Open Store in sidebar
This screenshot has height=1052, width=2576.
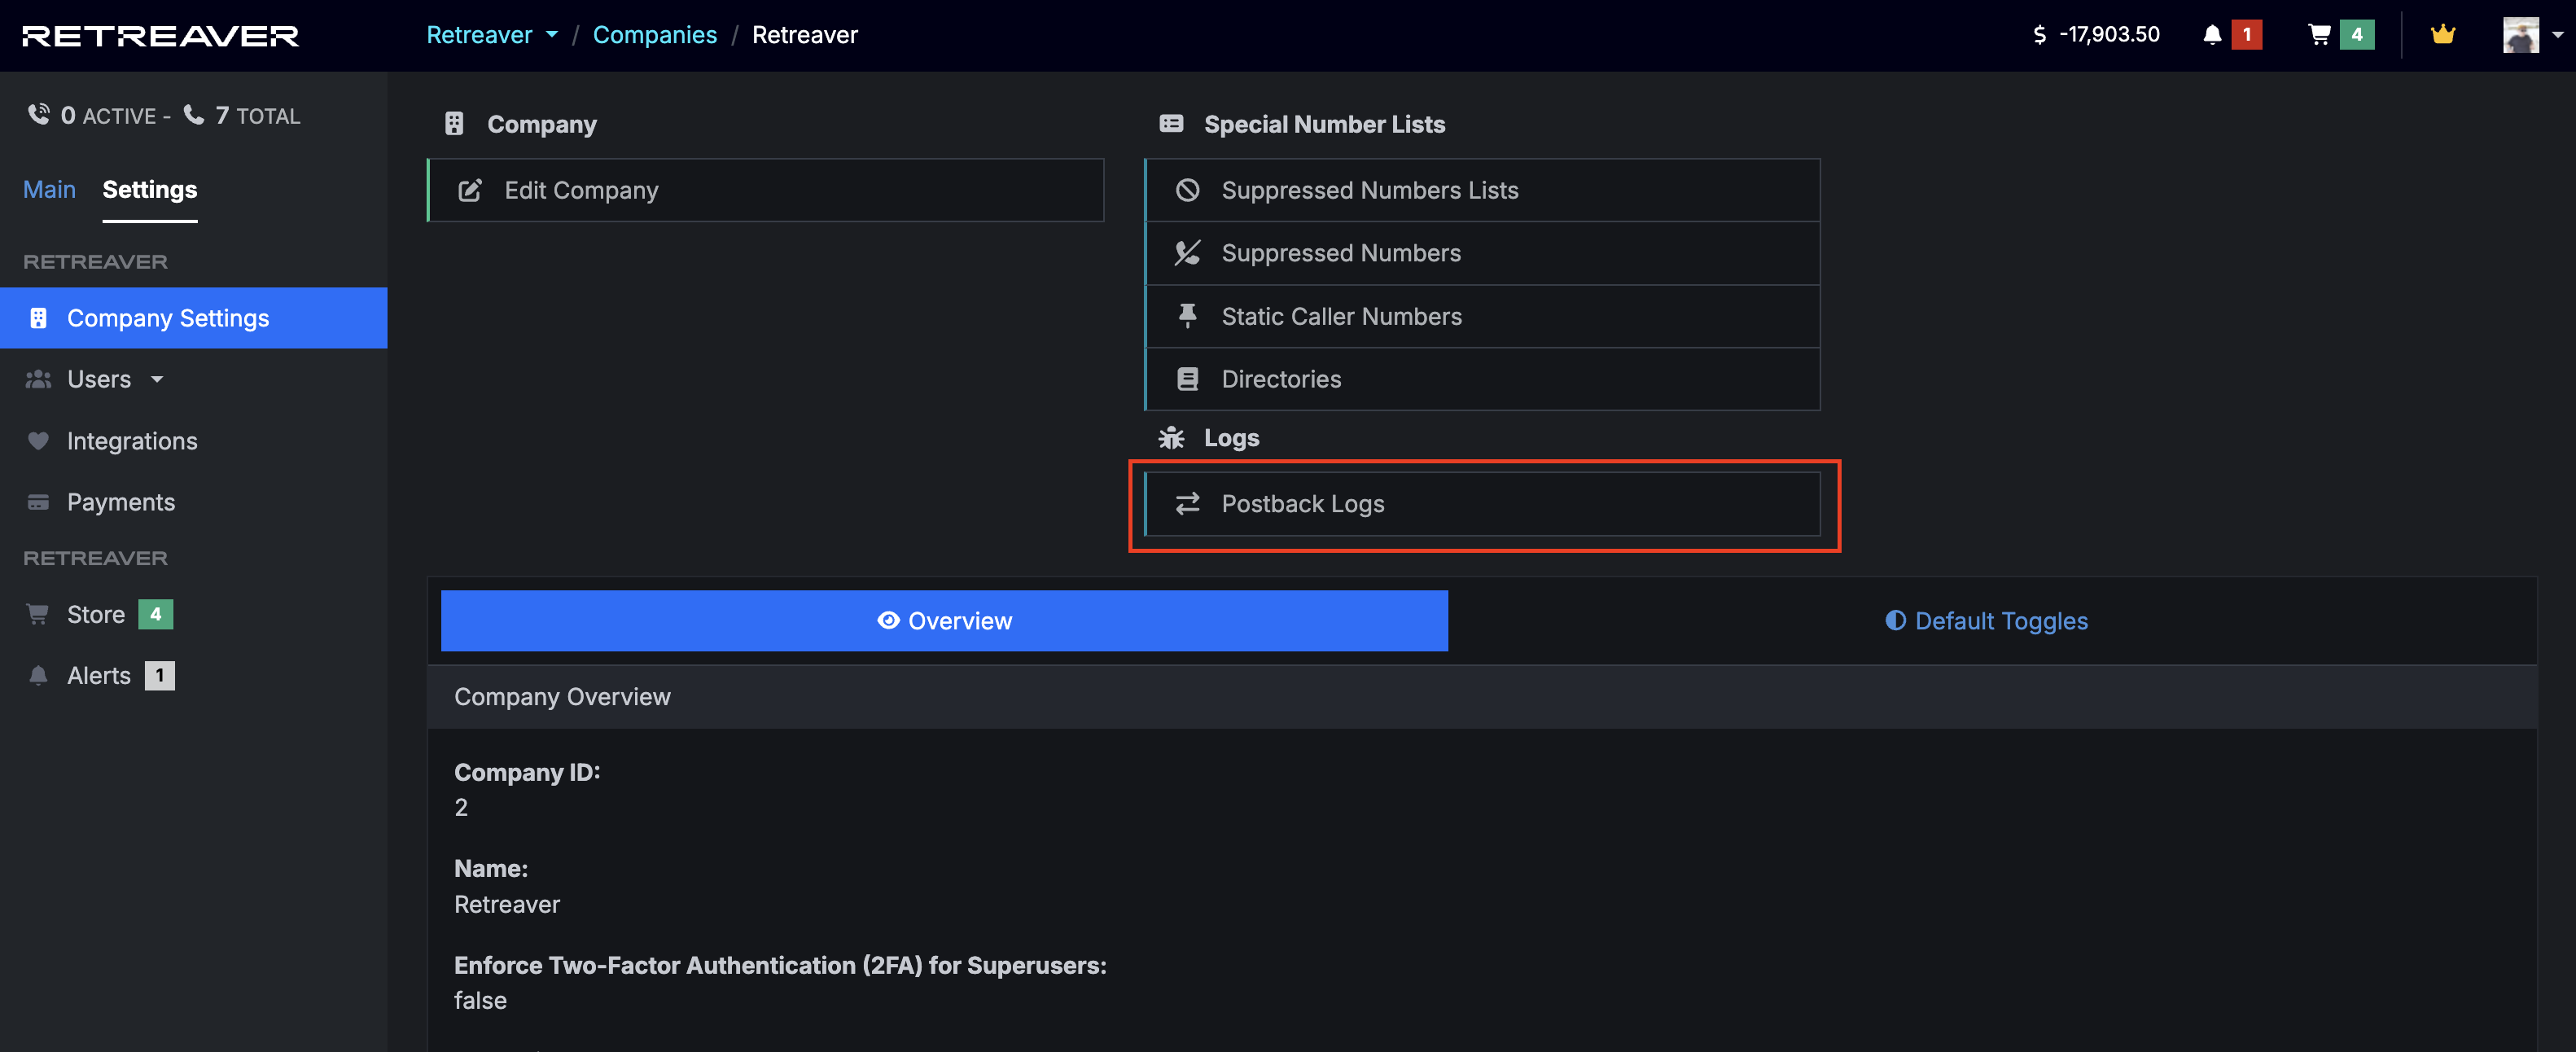[x=96, y=615]
